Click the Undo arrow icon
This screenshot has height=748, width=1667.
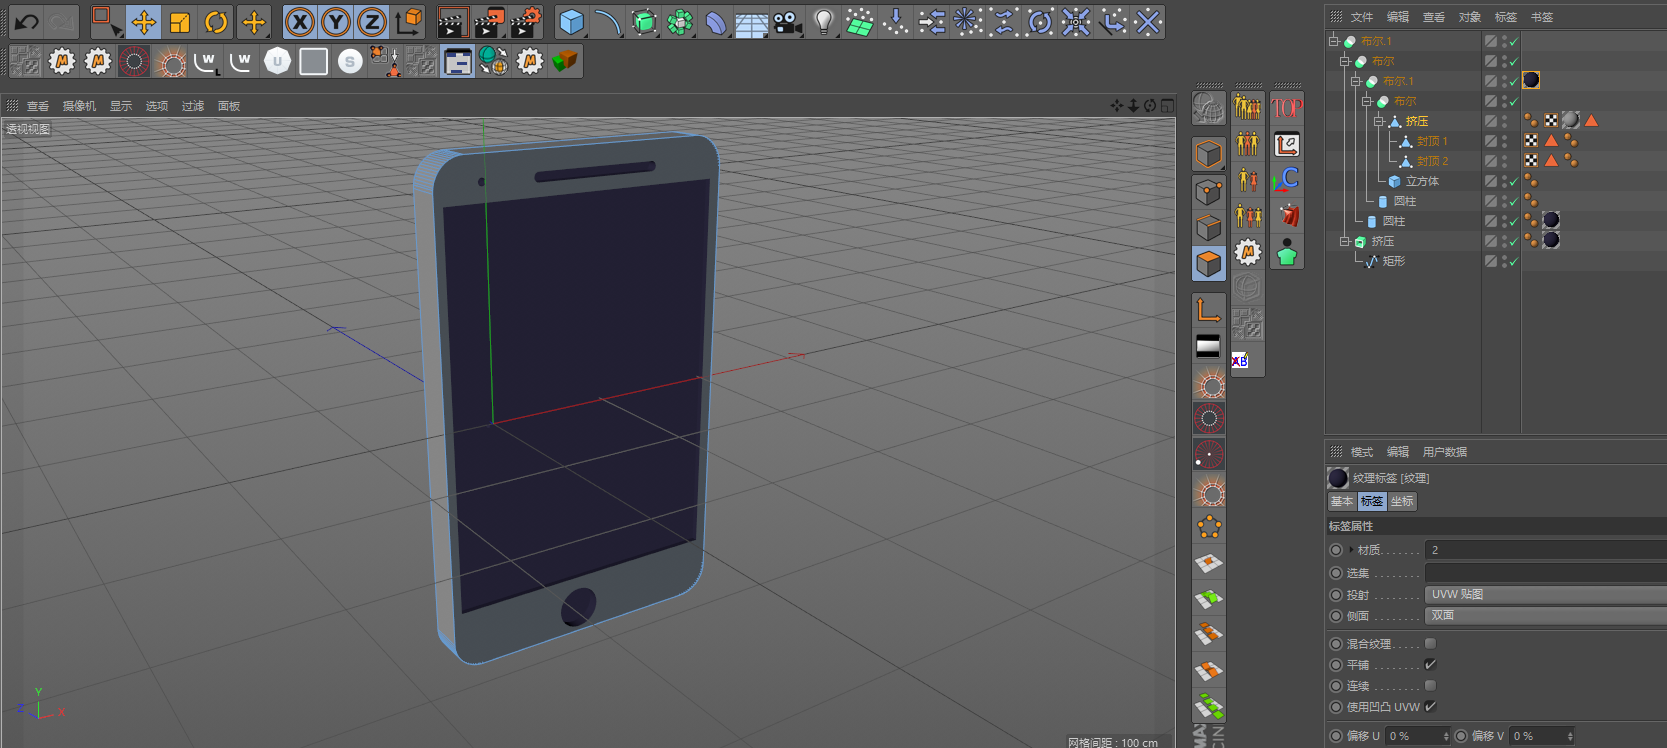coord(27,21)
